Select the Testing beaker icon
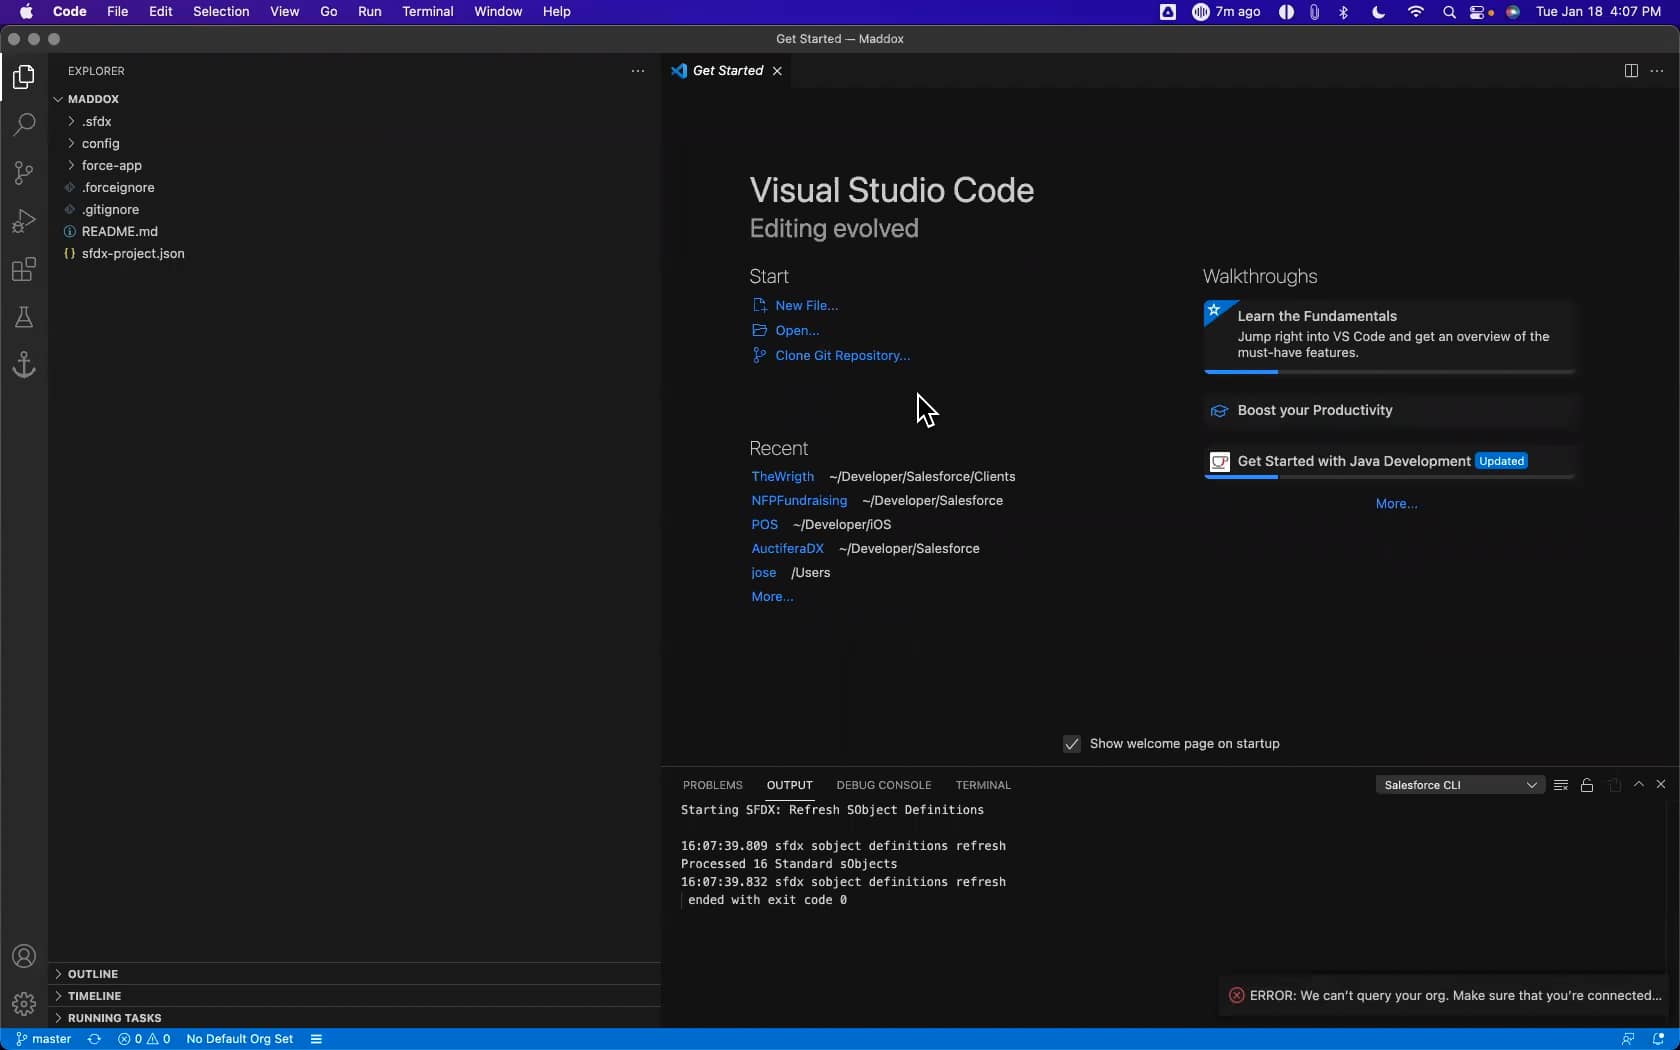 [x=23, y=317]
